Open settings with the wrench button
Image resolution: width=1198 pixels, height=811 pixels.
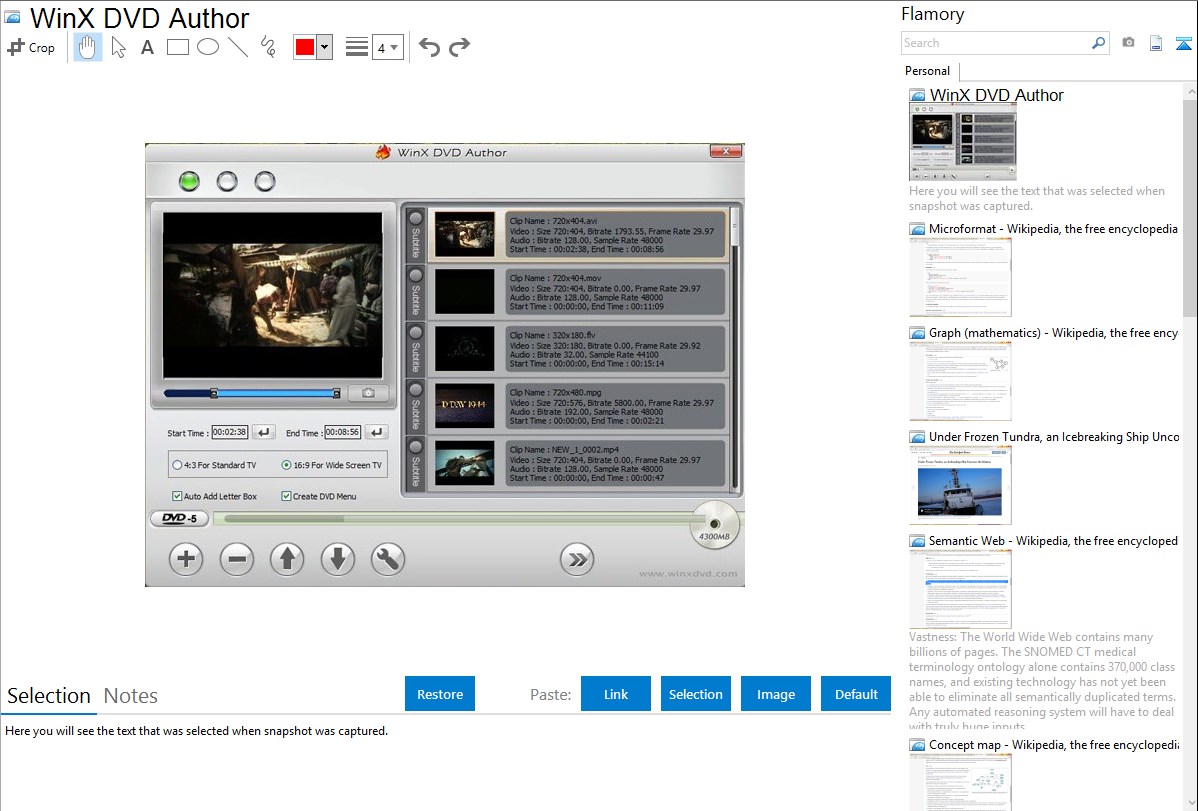click(388, 559)
